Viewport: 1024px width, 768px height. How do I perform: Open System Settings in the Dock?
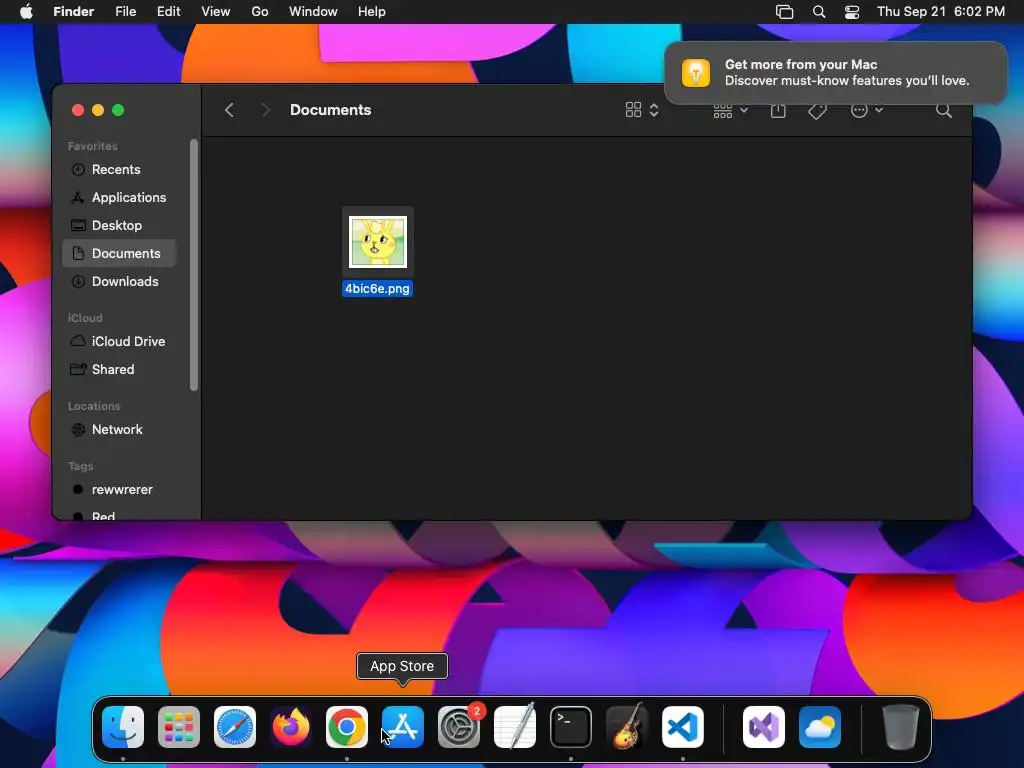click(x=458, y=727)
